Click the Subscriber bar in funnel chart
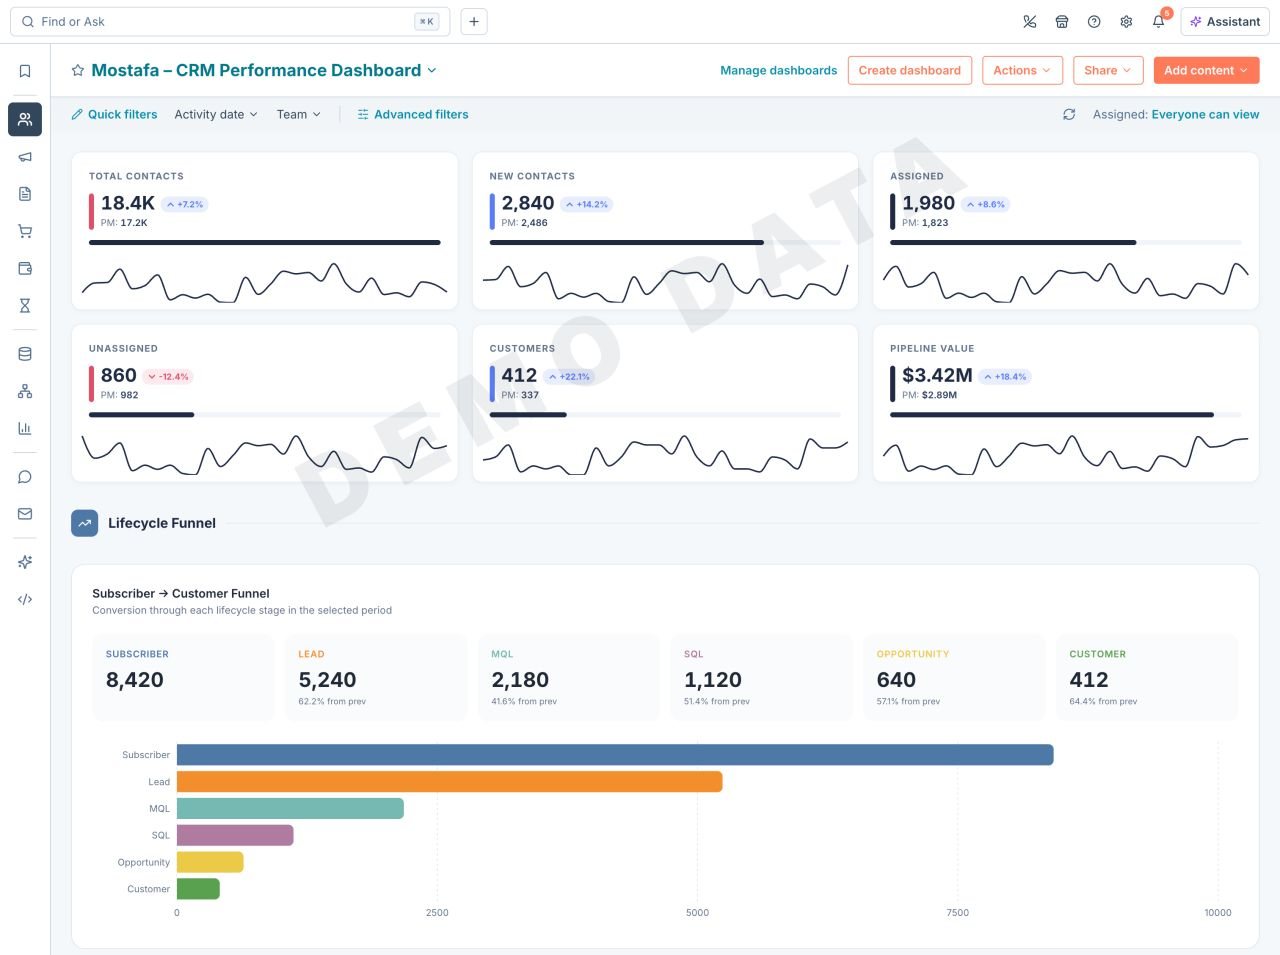The width and height of the screenshot is (1280, 955). tap(615, 755)
